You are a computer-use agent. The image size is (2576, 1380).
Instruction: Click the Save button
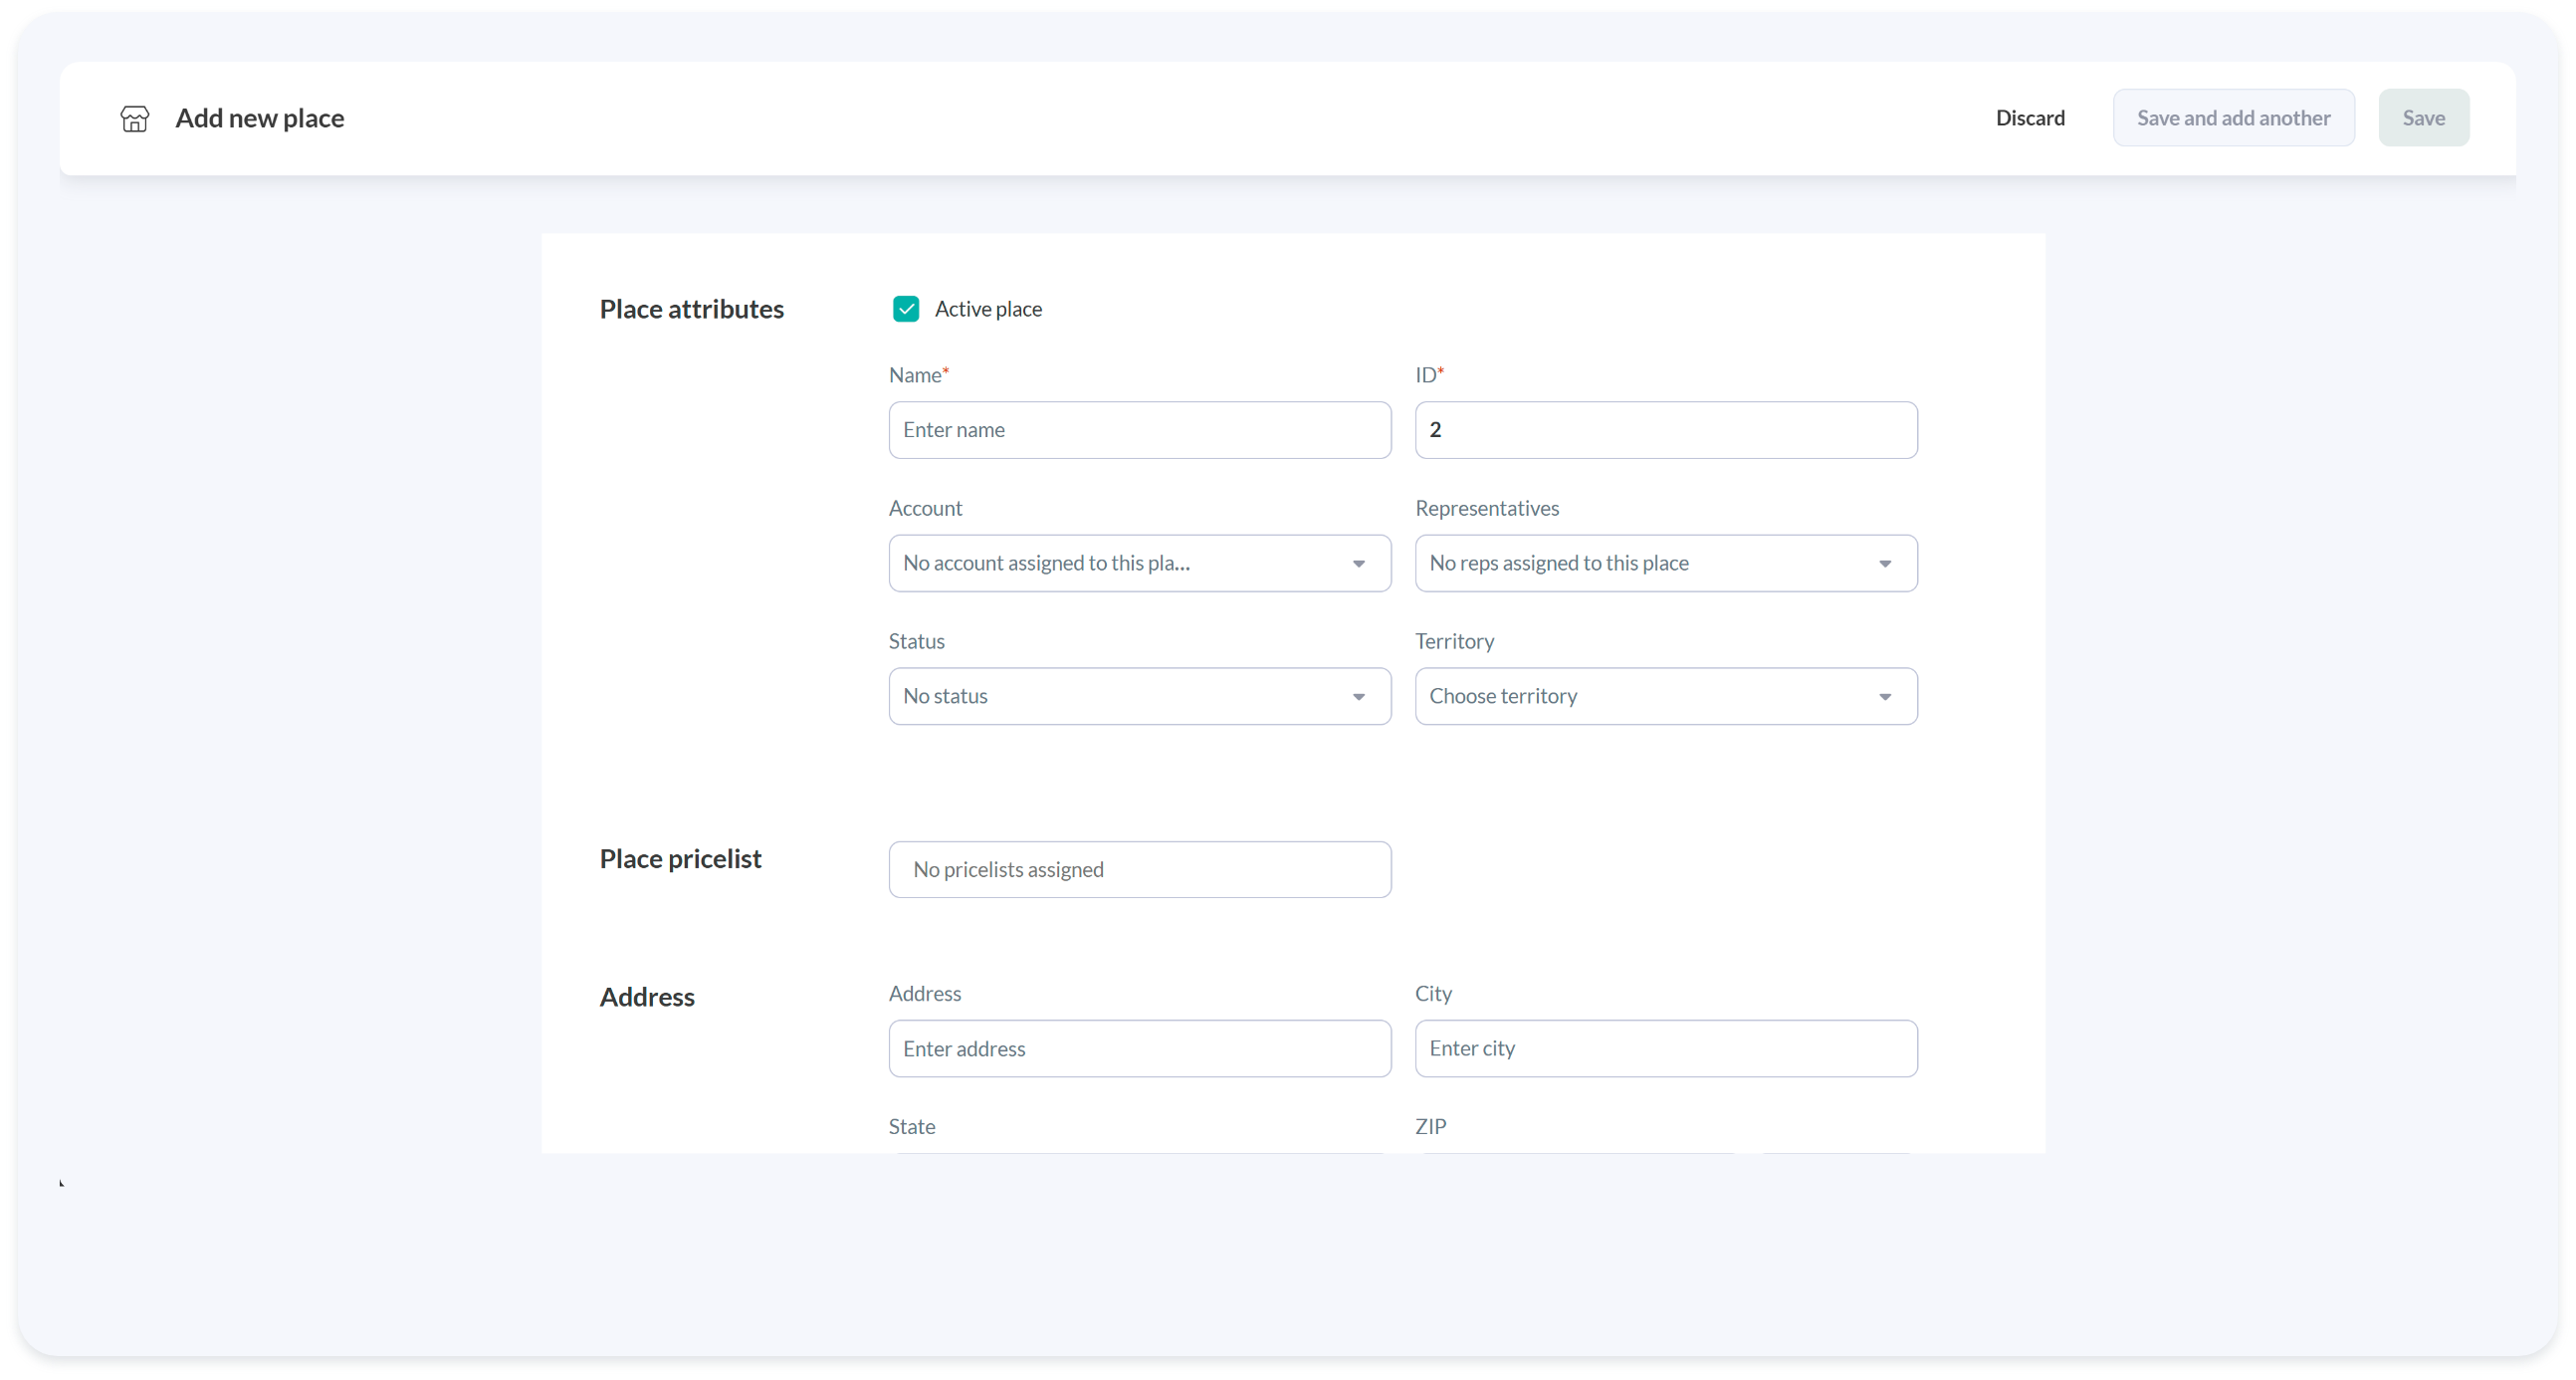tap(2423, 118)
